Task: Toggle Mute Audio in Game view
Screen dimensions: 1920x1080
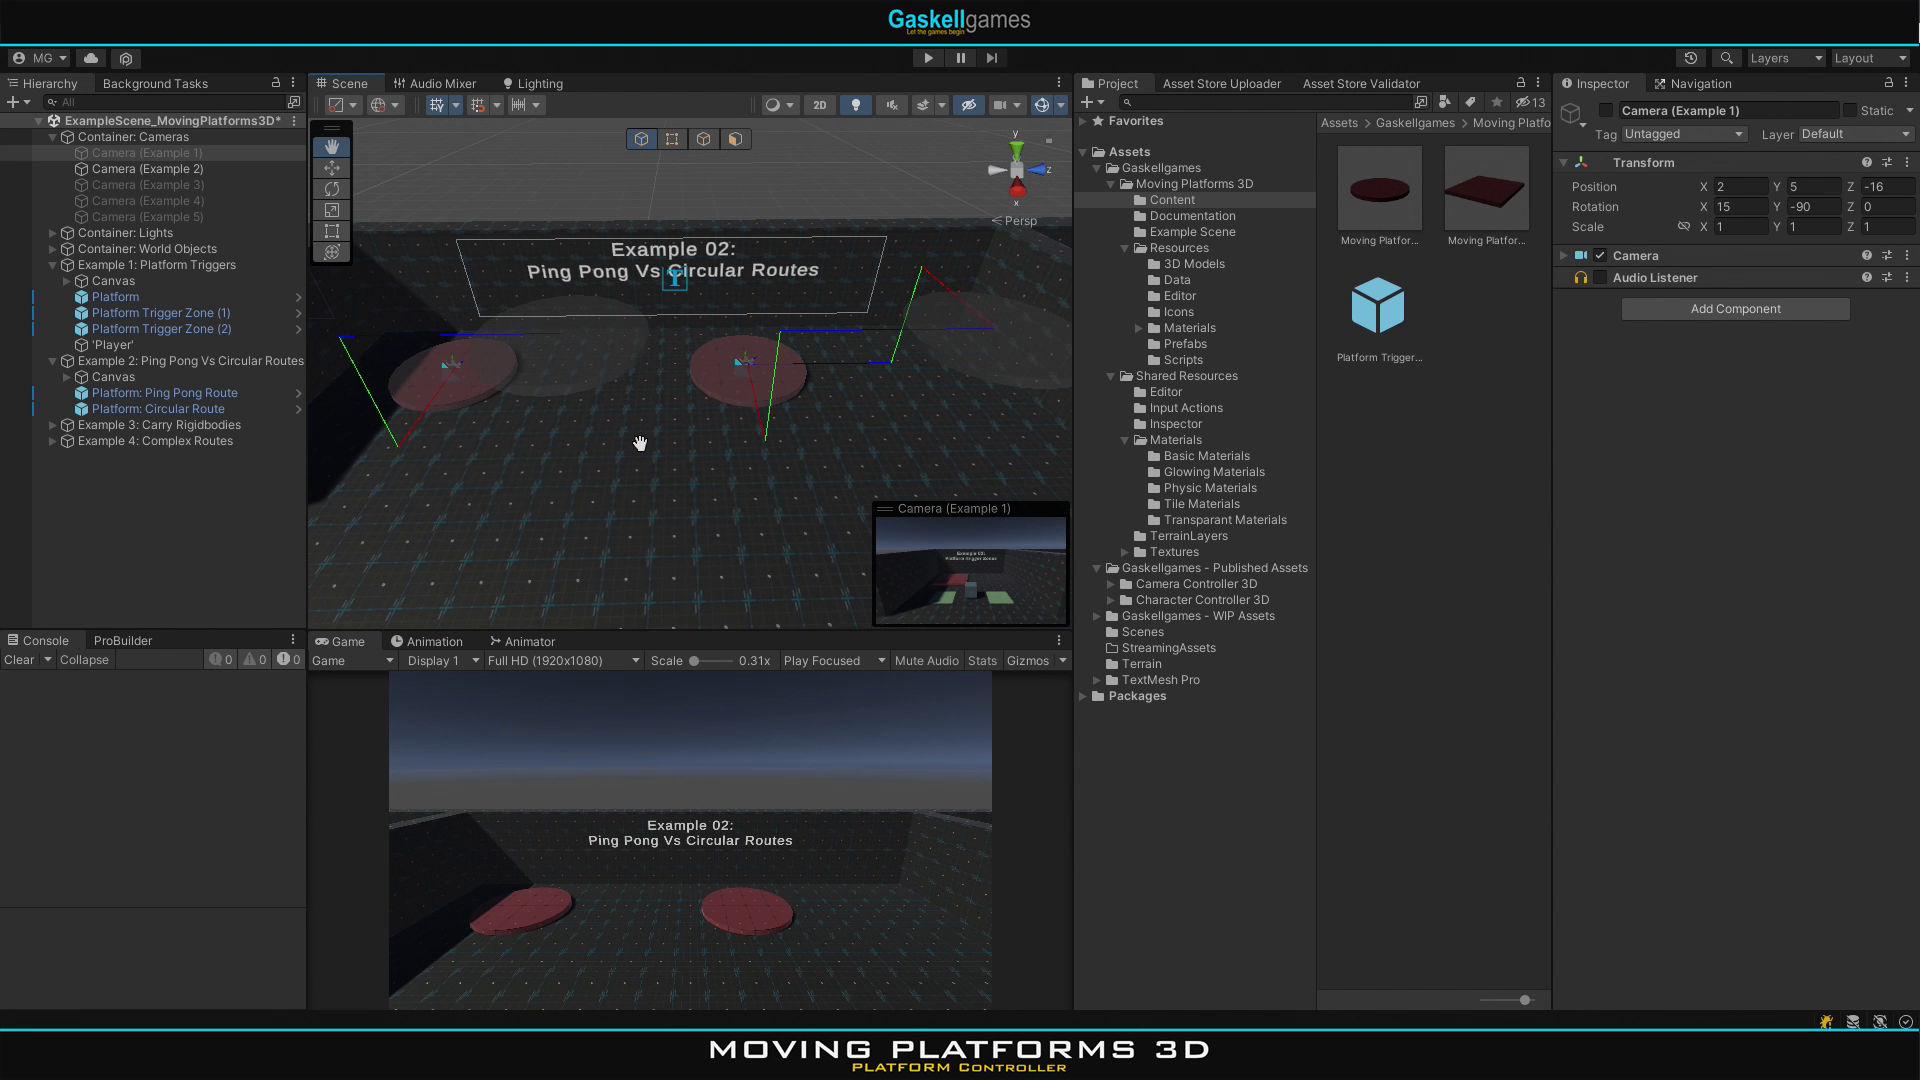Action: pyautogui.click(x=926, y=660)
